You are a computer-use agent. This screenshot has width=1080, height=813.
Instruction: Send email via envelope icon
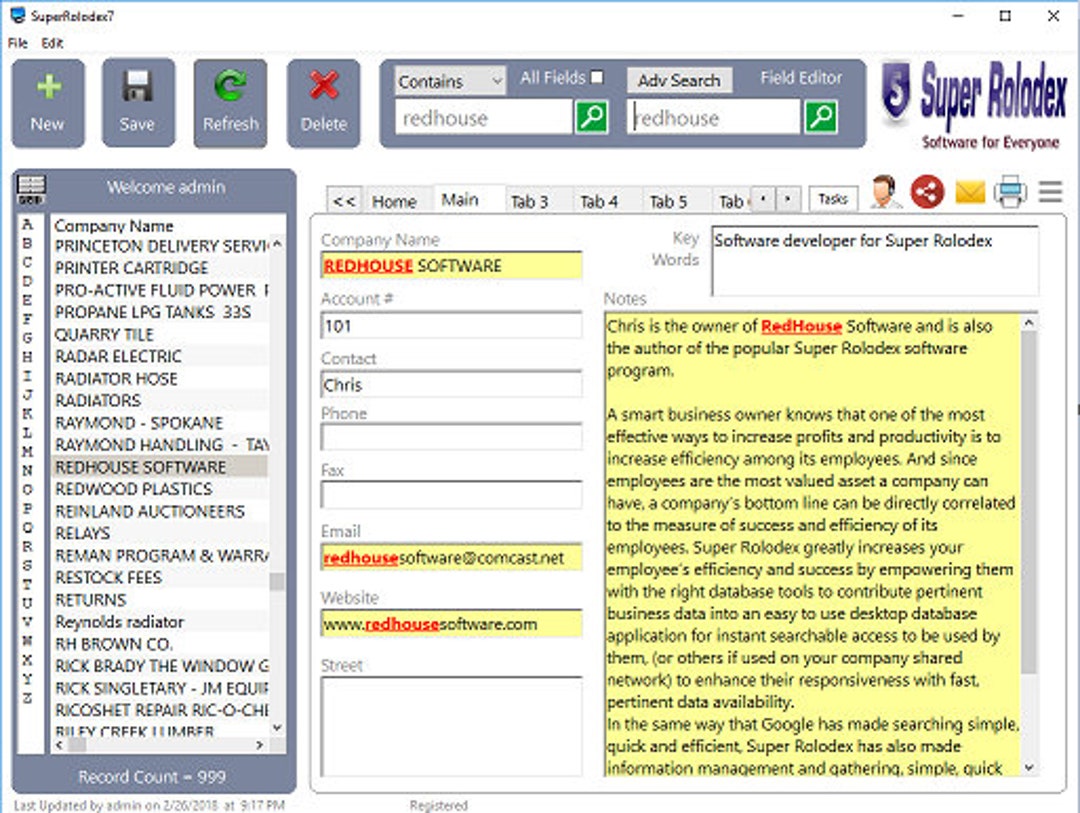tap(970, 192)
